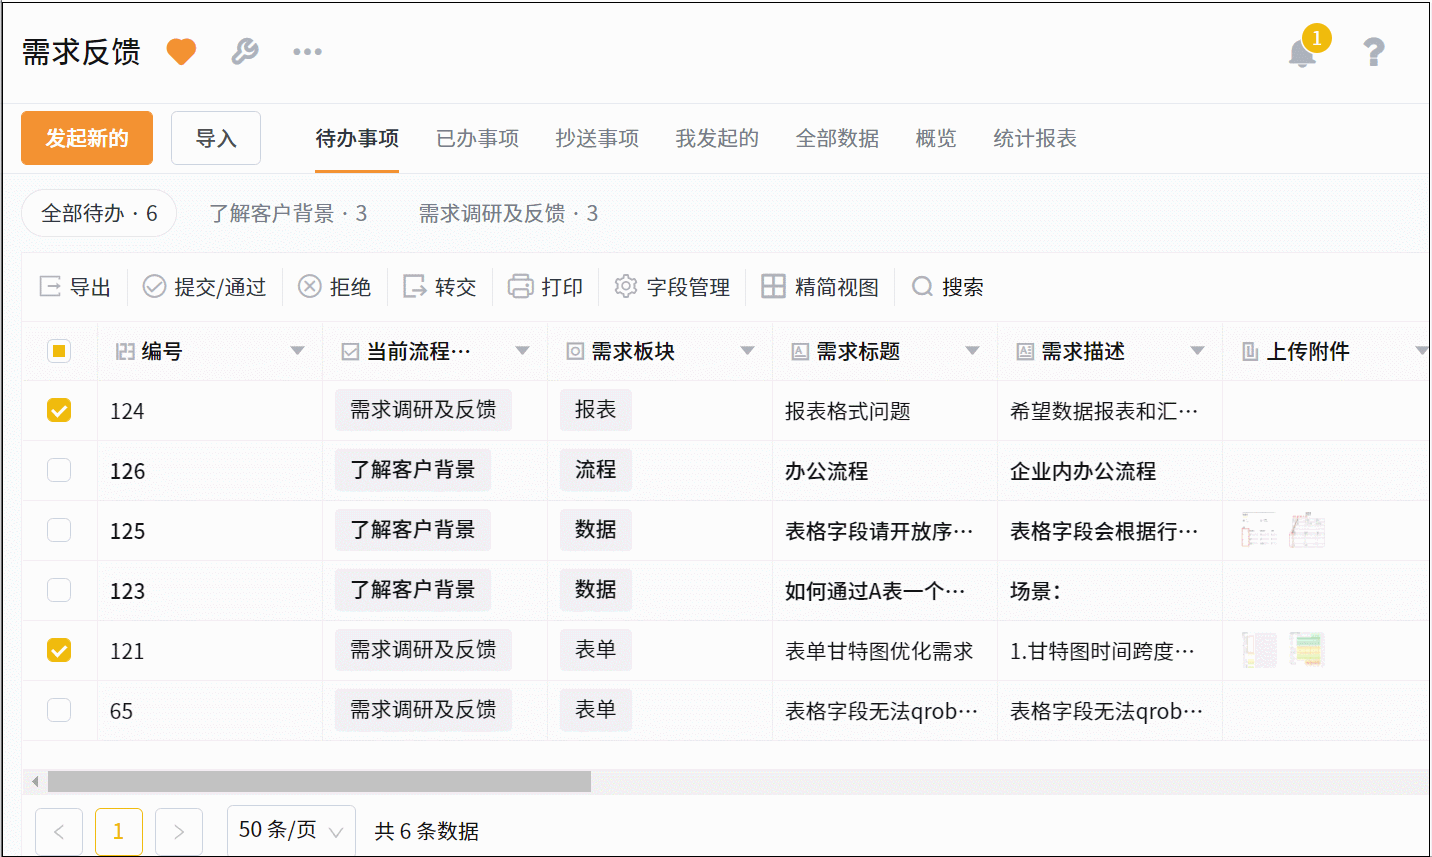Select the 需求调研及反馈 · 3 filter
1432x857 pixels.
pos(508,213)
